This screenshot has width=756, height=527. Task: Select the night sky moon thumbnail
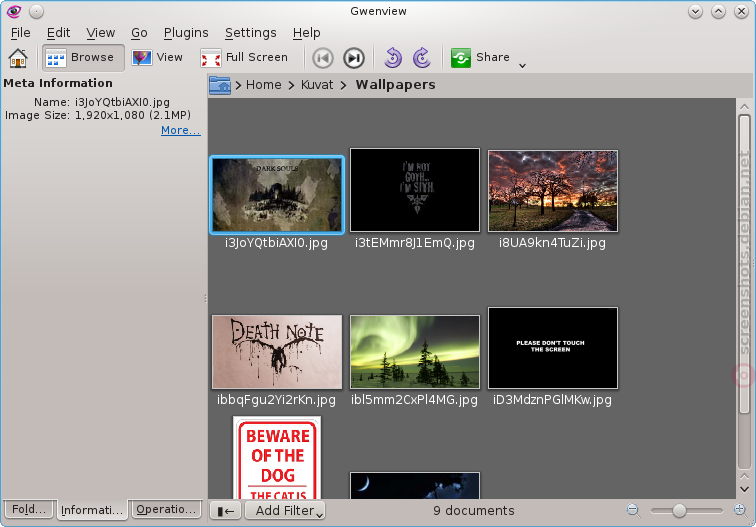click(415, 486)
